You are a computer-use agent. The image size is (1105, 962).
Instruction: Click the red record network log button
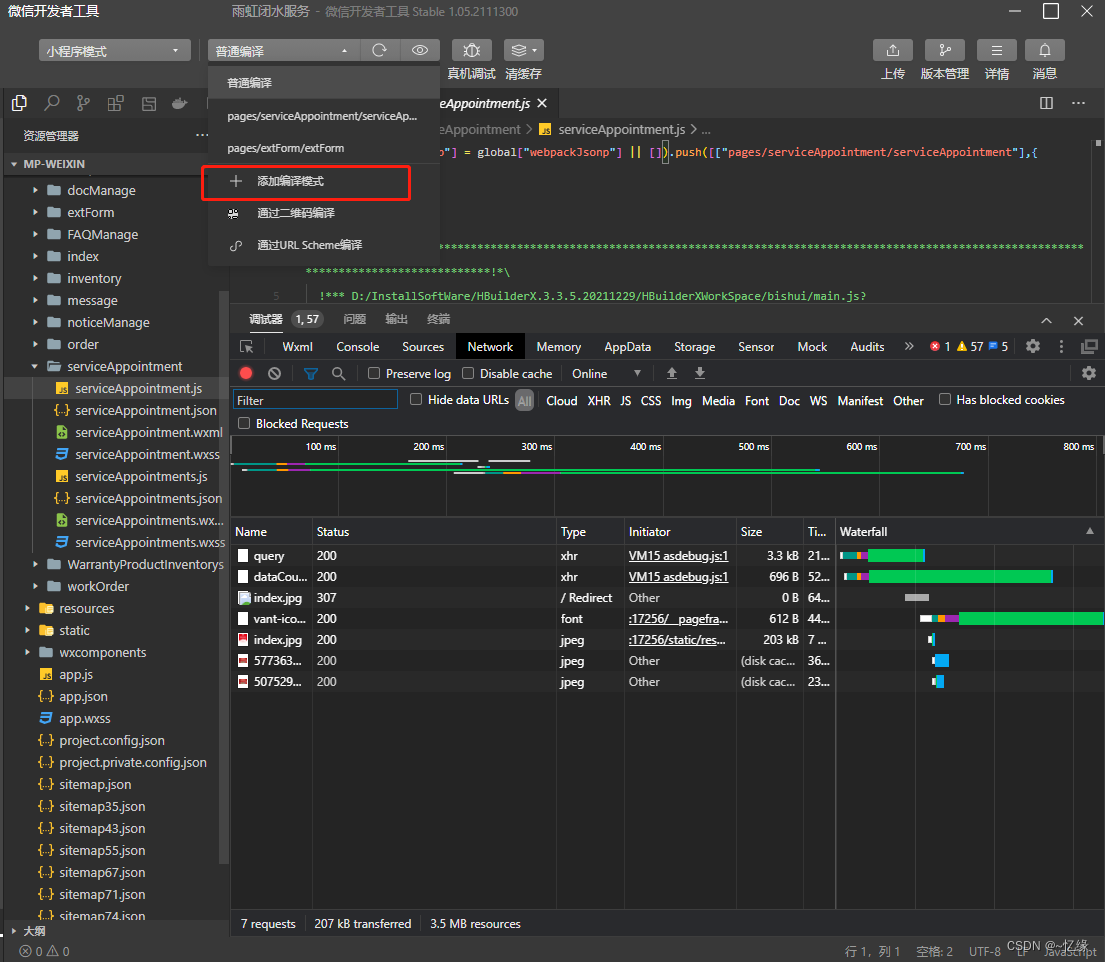tap(246, 374)
